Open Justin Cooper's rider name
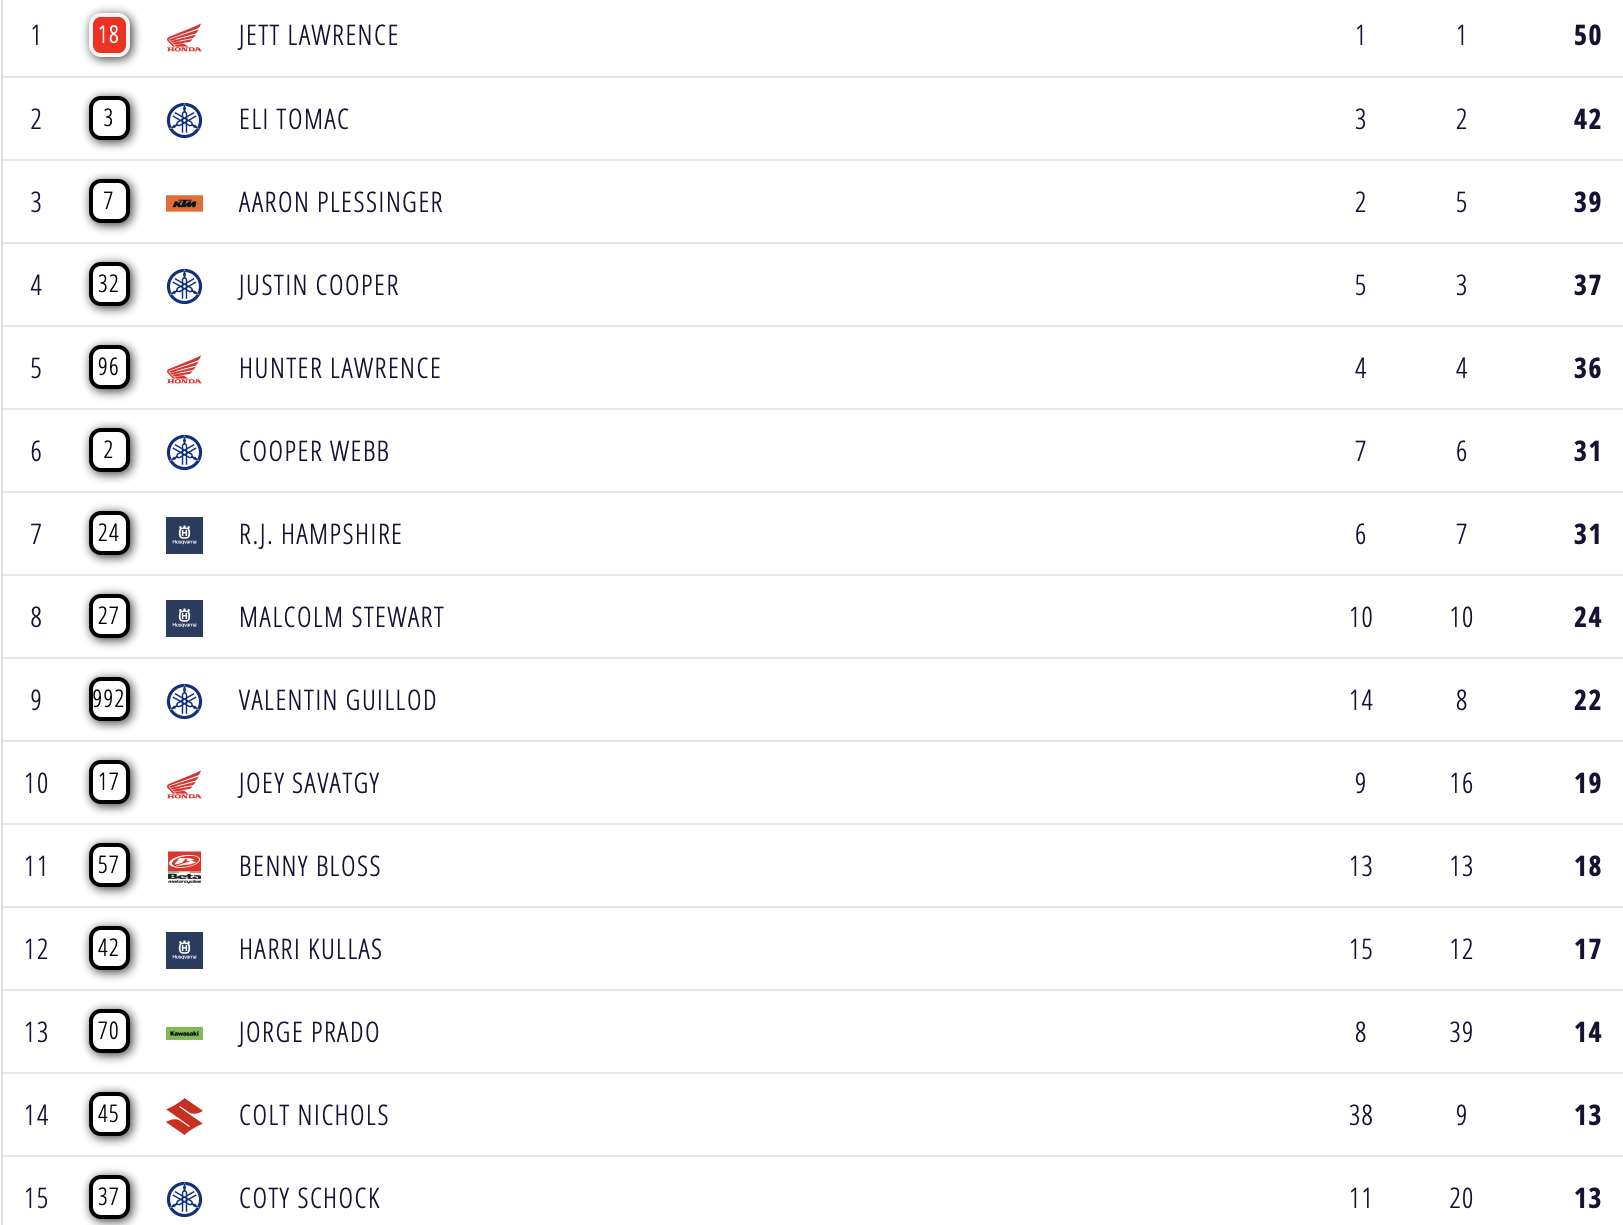This screenshot has width=1623, height=1225. [318, 286]
